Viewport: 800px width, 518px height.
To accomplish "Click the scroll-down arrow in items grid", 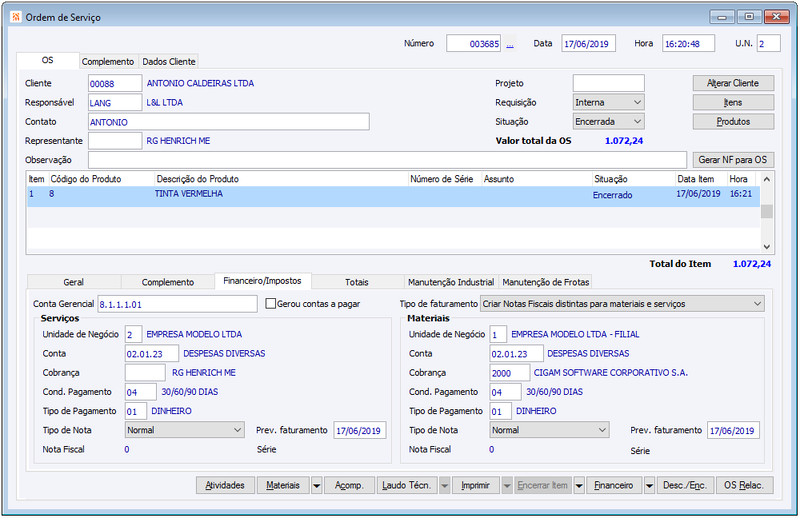I will click(766, 246).
